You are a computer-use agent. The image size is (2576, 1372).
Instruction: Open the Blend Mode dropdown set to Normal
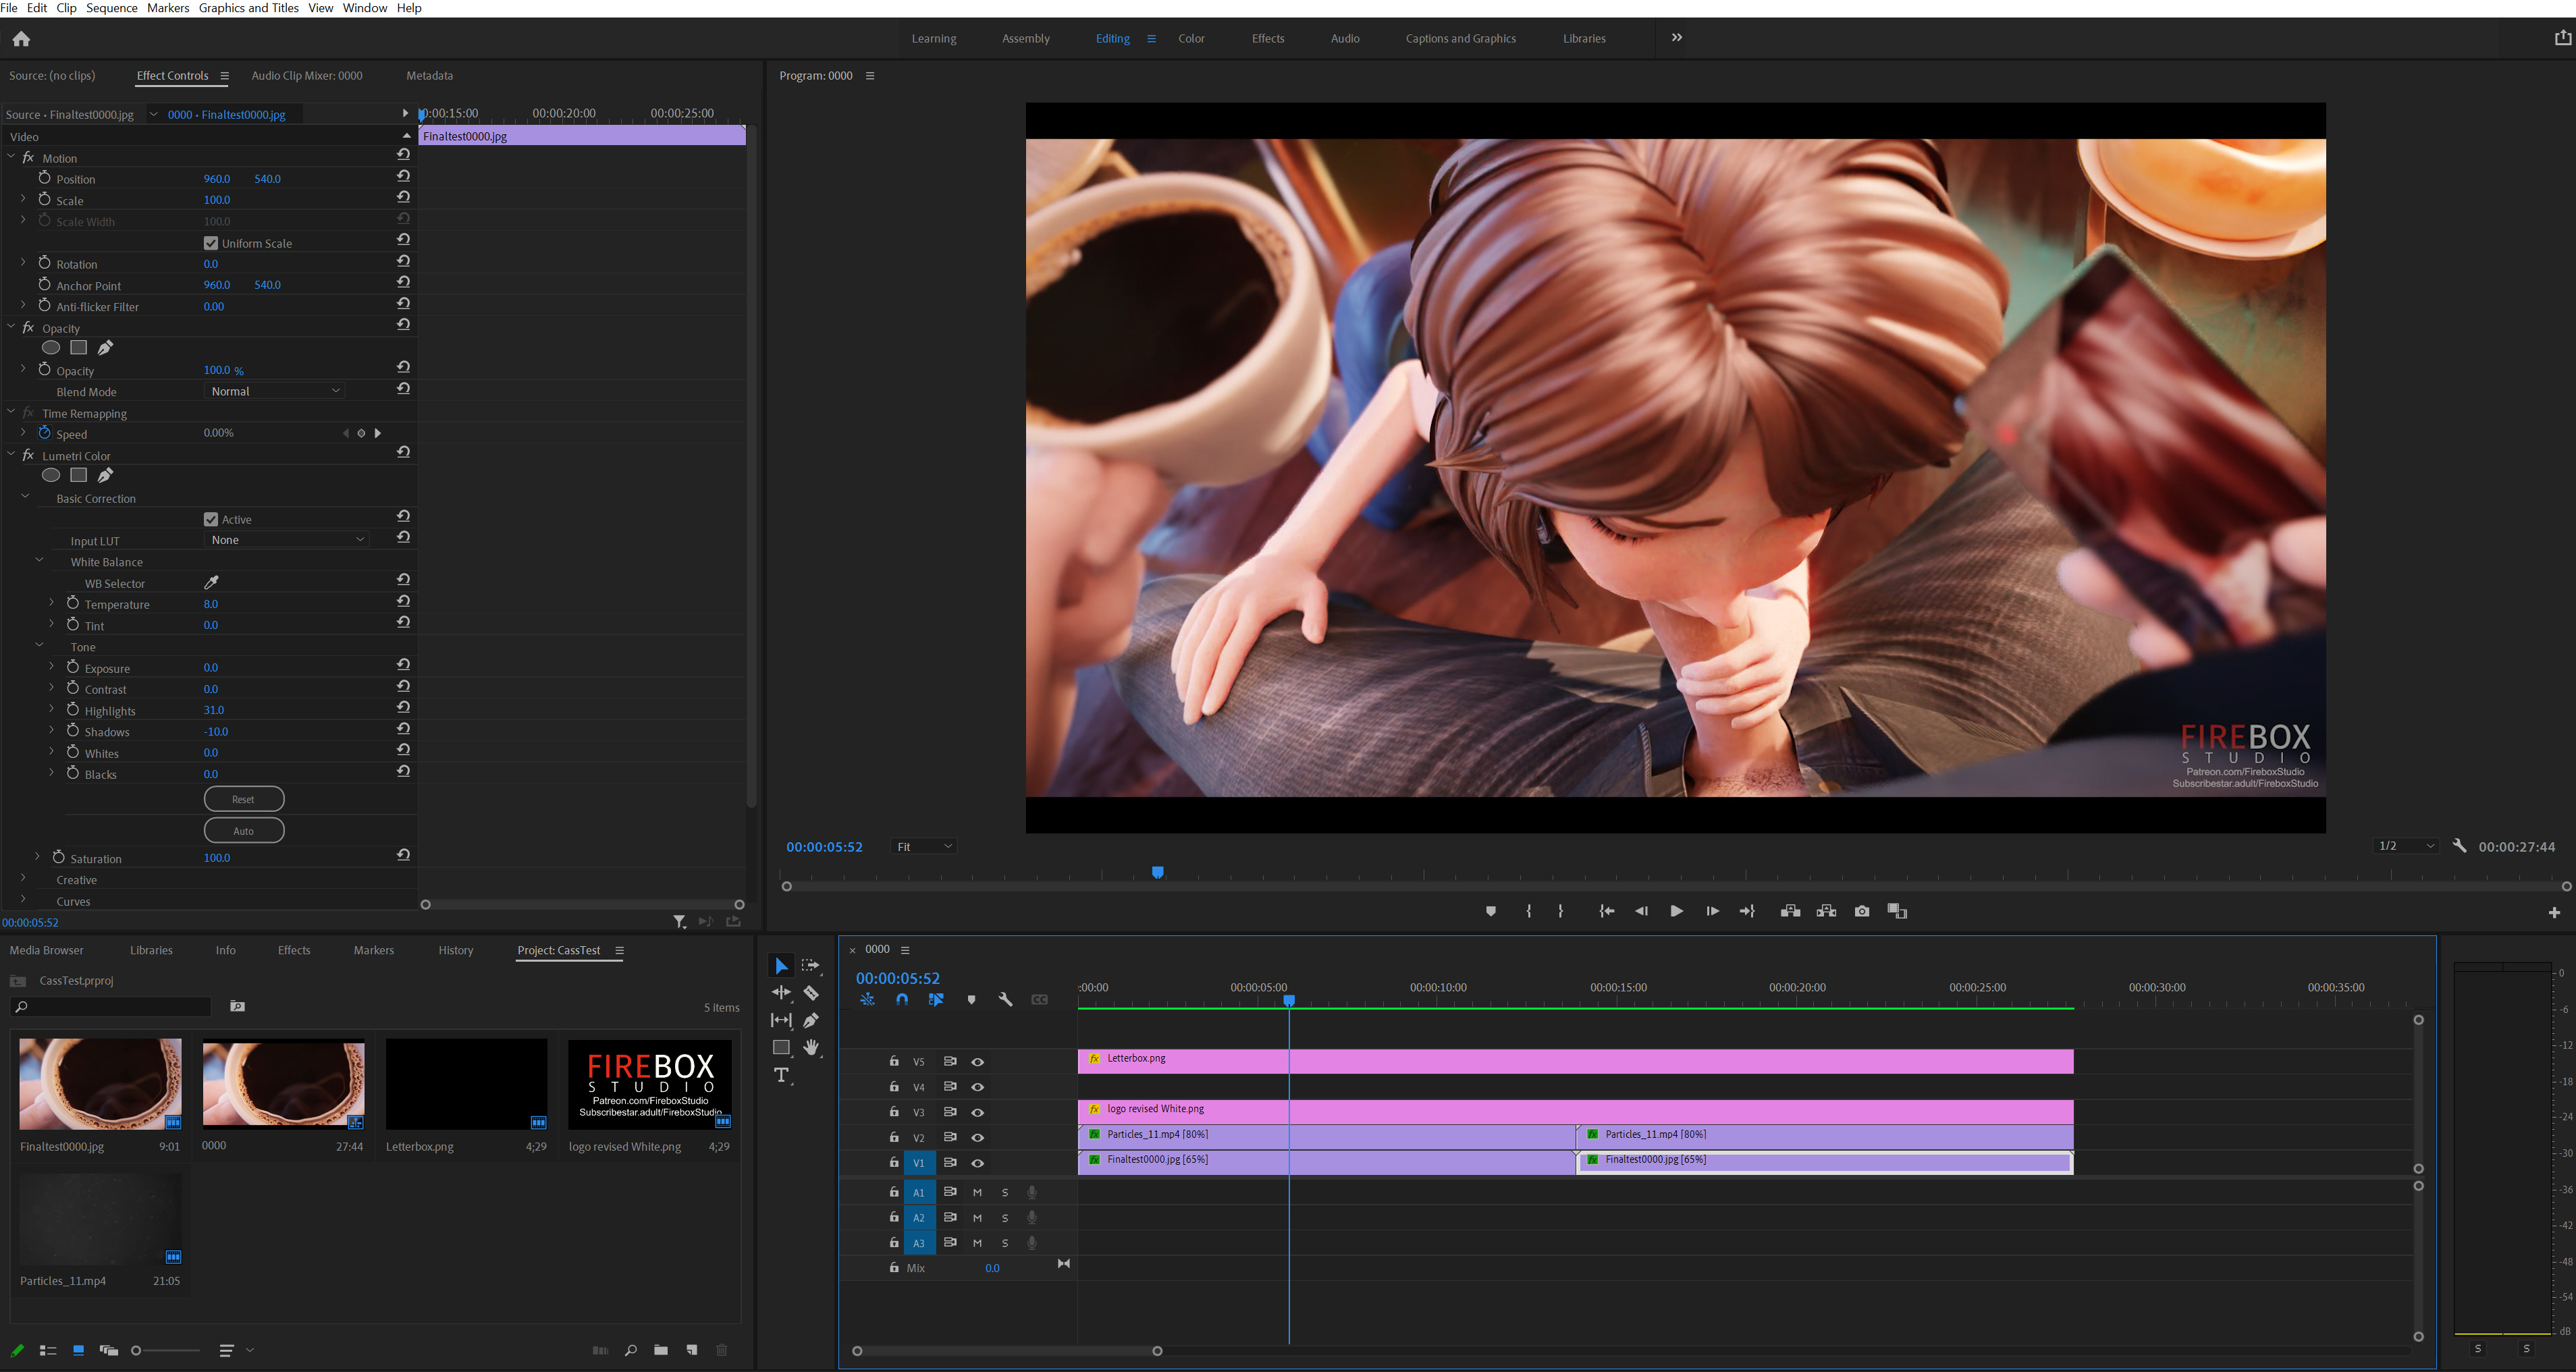(275, 391)
